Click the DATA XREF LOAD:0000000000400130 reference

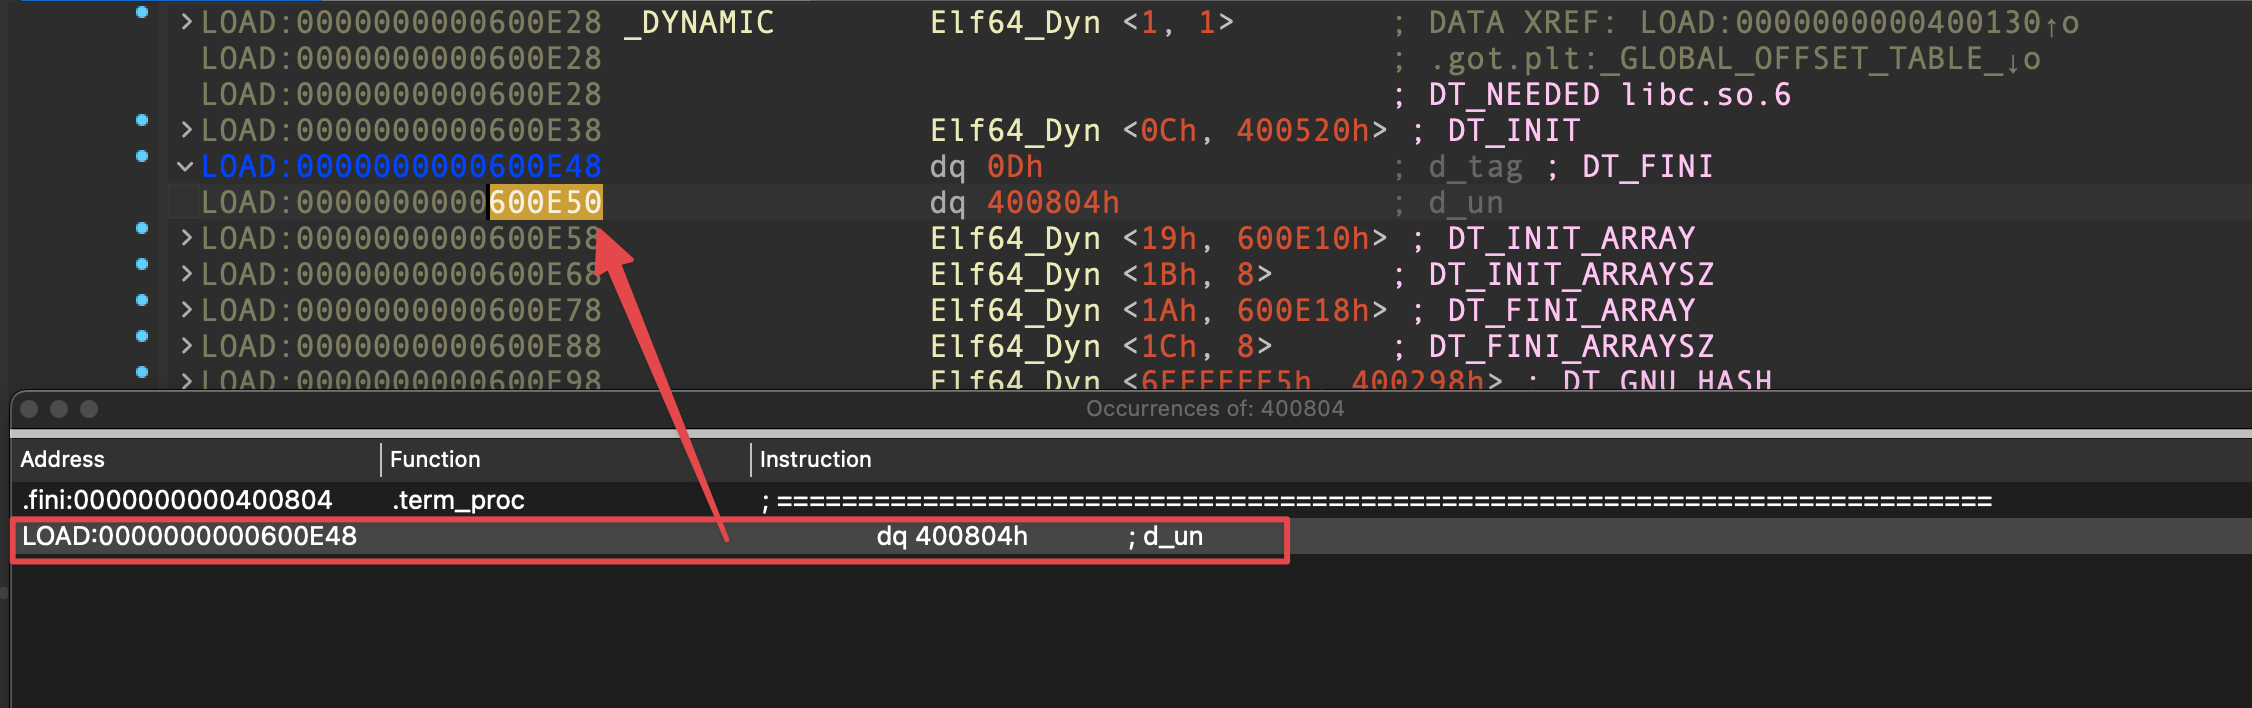pyautogui.click(x=1754, y=22)
